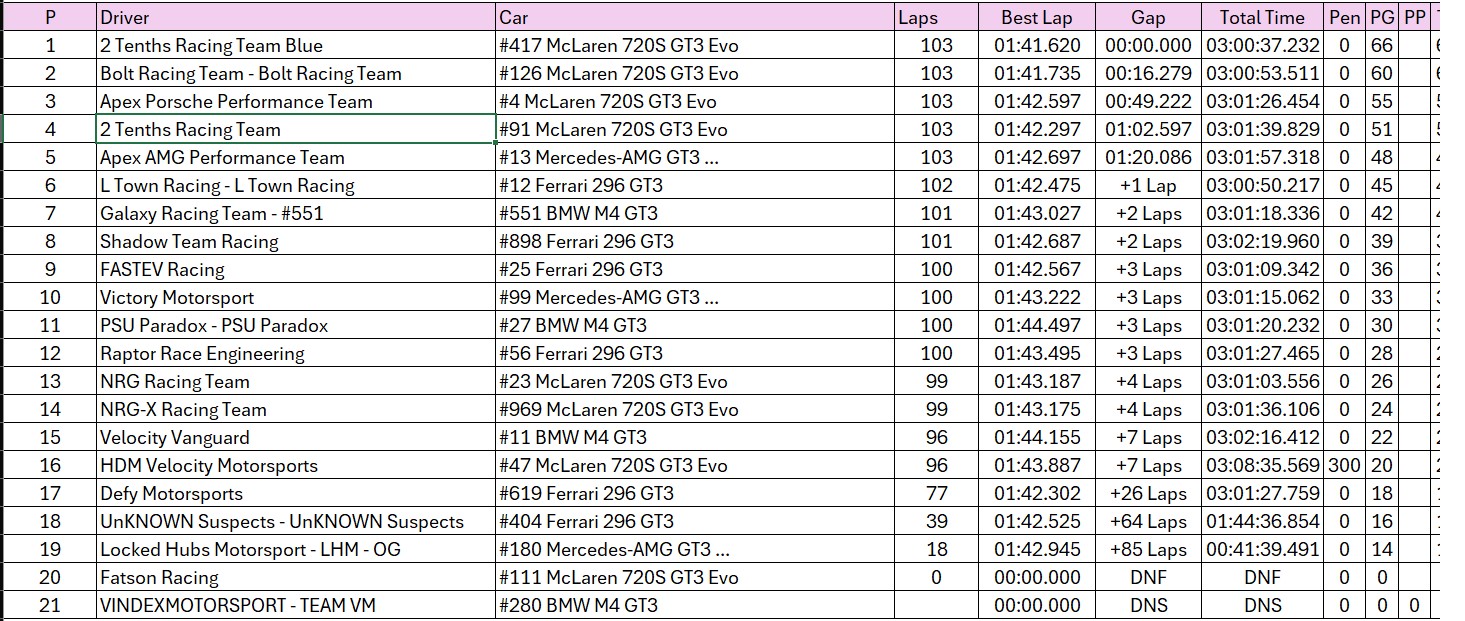Viewport: 1465px width, 621px height.
Task: Select car cell #13 Mercedes-AMG GT3
Action: click(695, 157)
